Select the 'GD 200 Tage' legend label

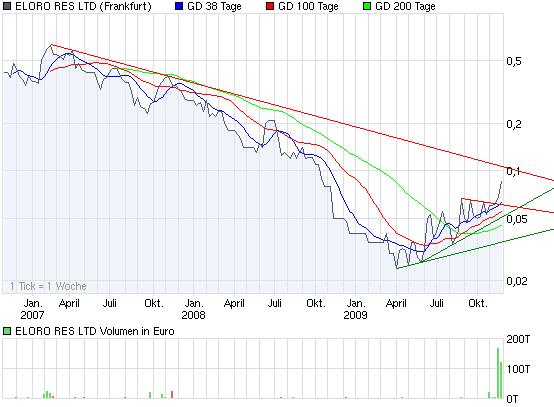[x=405, y=6]
